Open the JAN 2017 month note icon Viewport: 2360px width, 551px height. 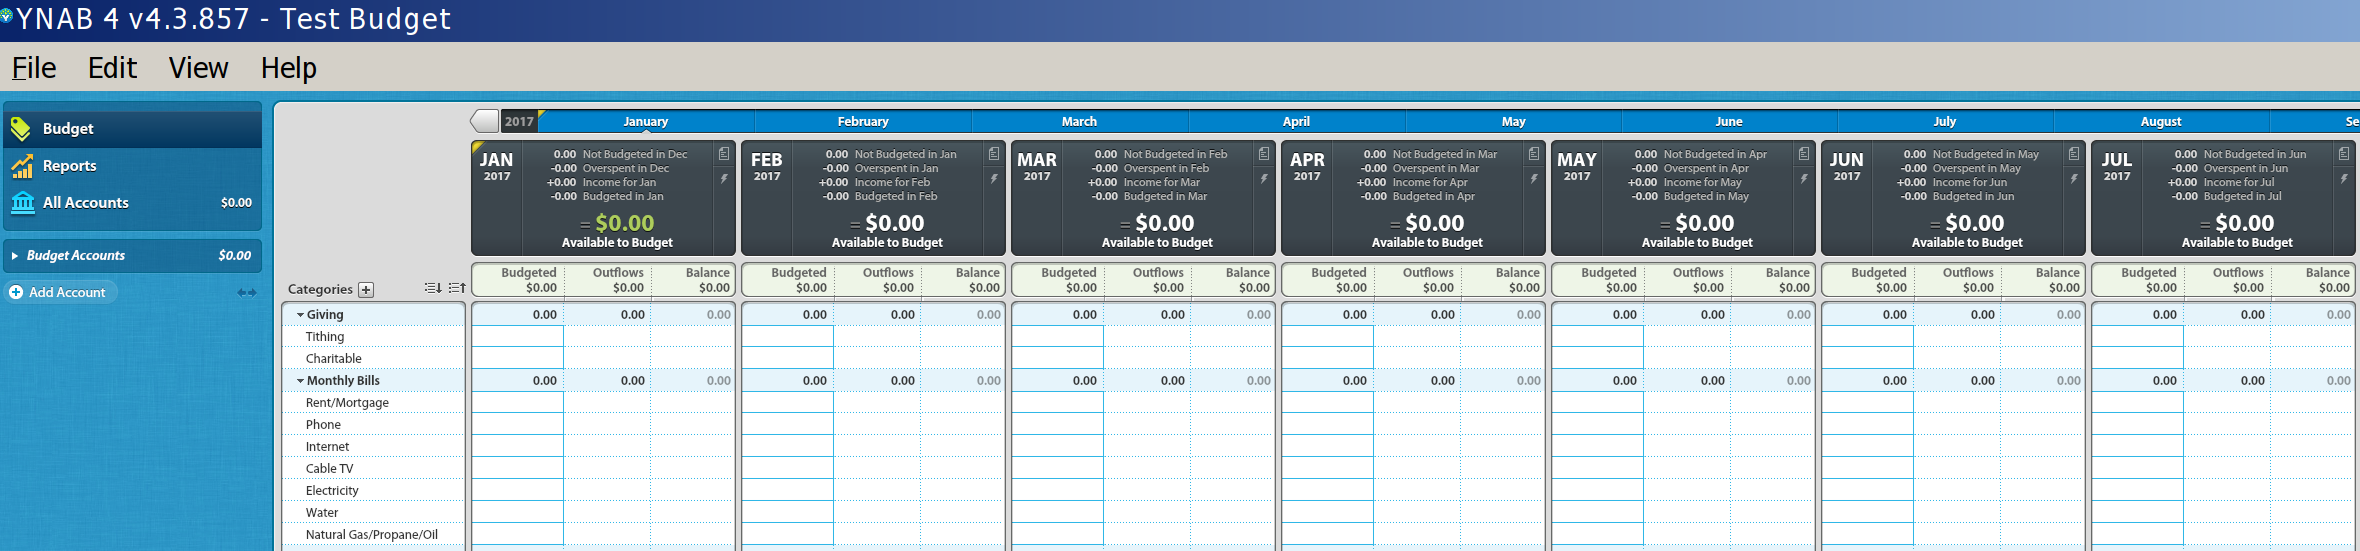(724, 154)
